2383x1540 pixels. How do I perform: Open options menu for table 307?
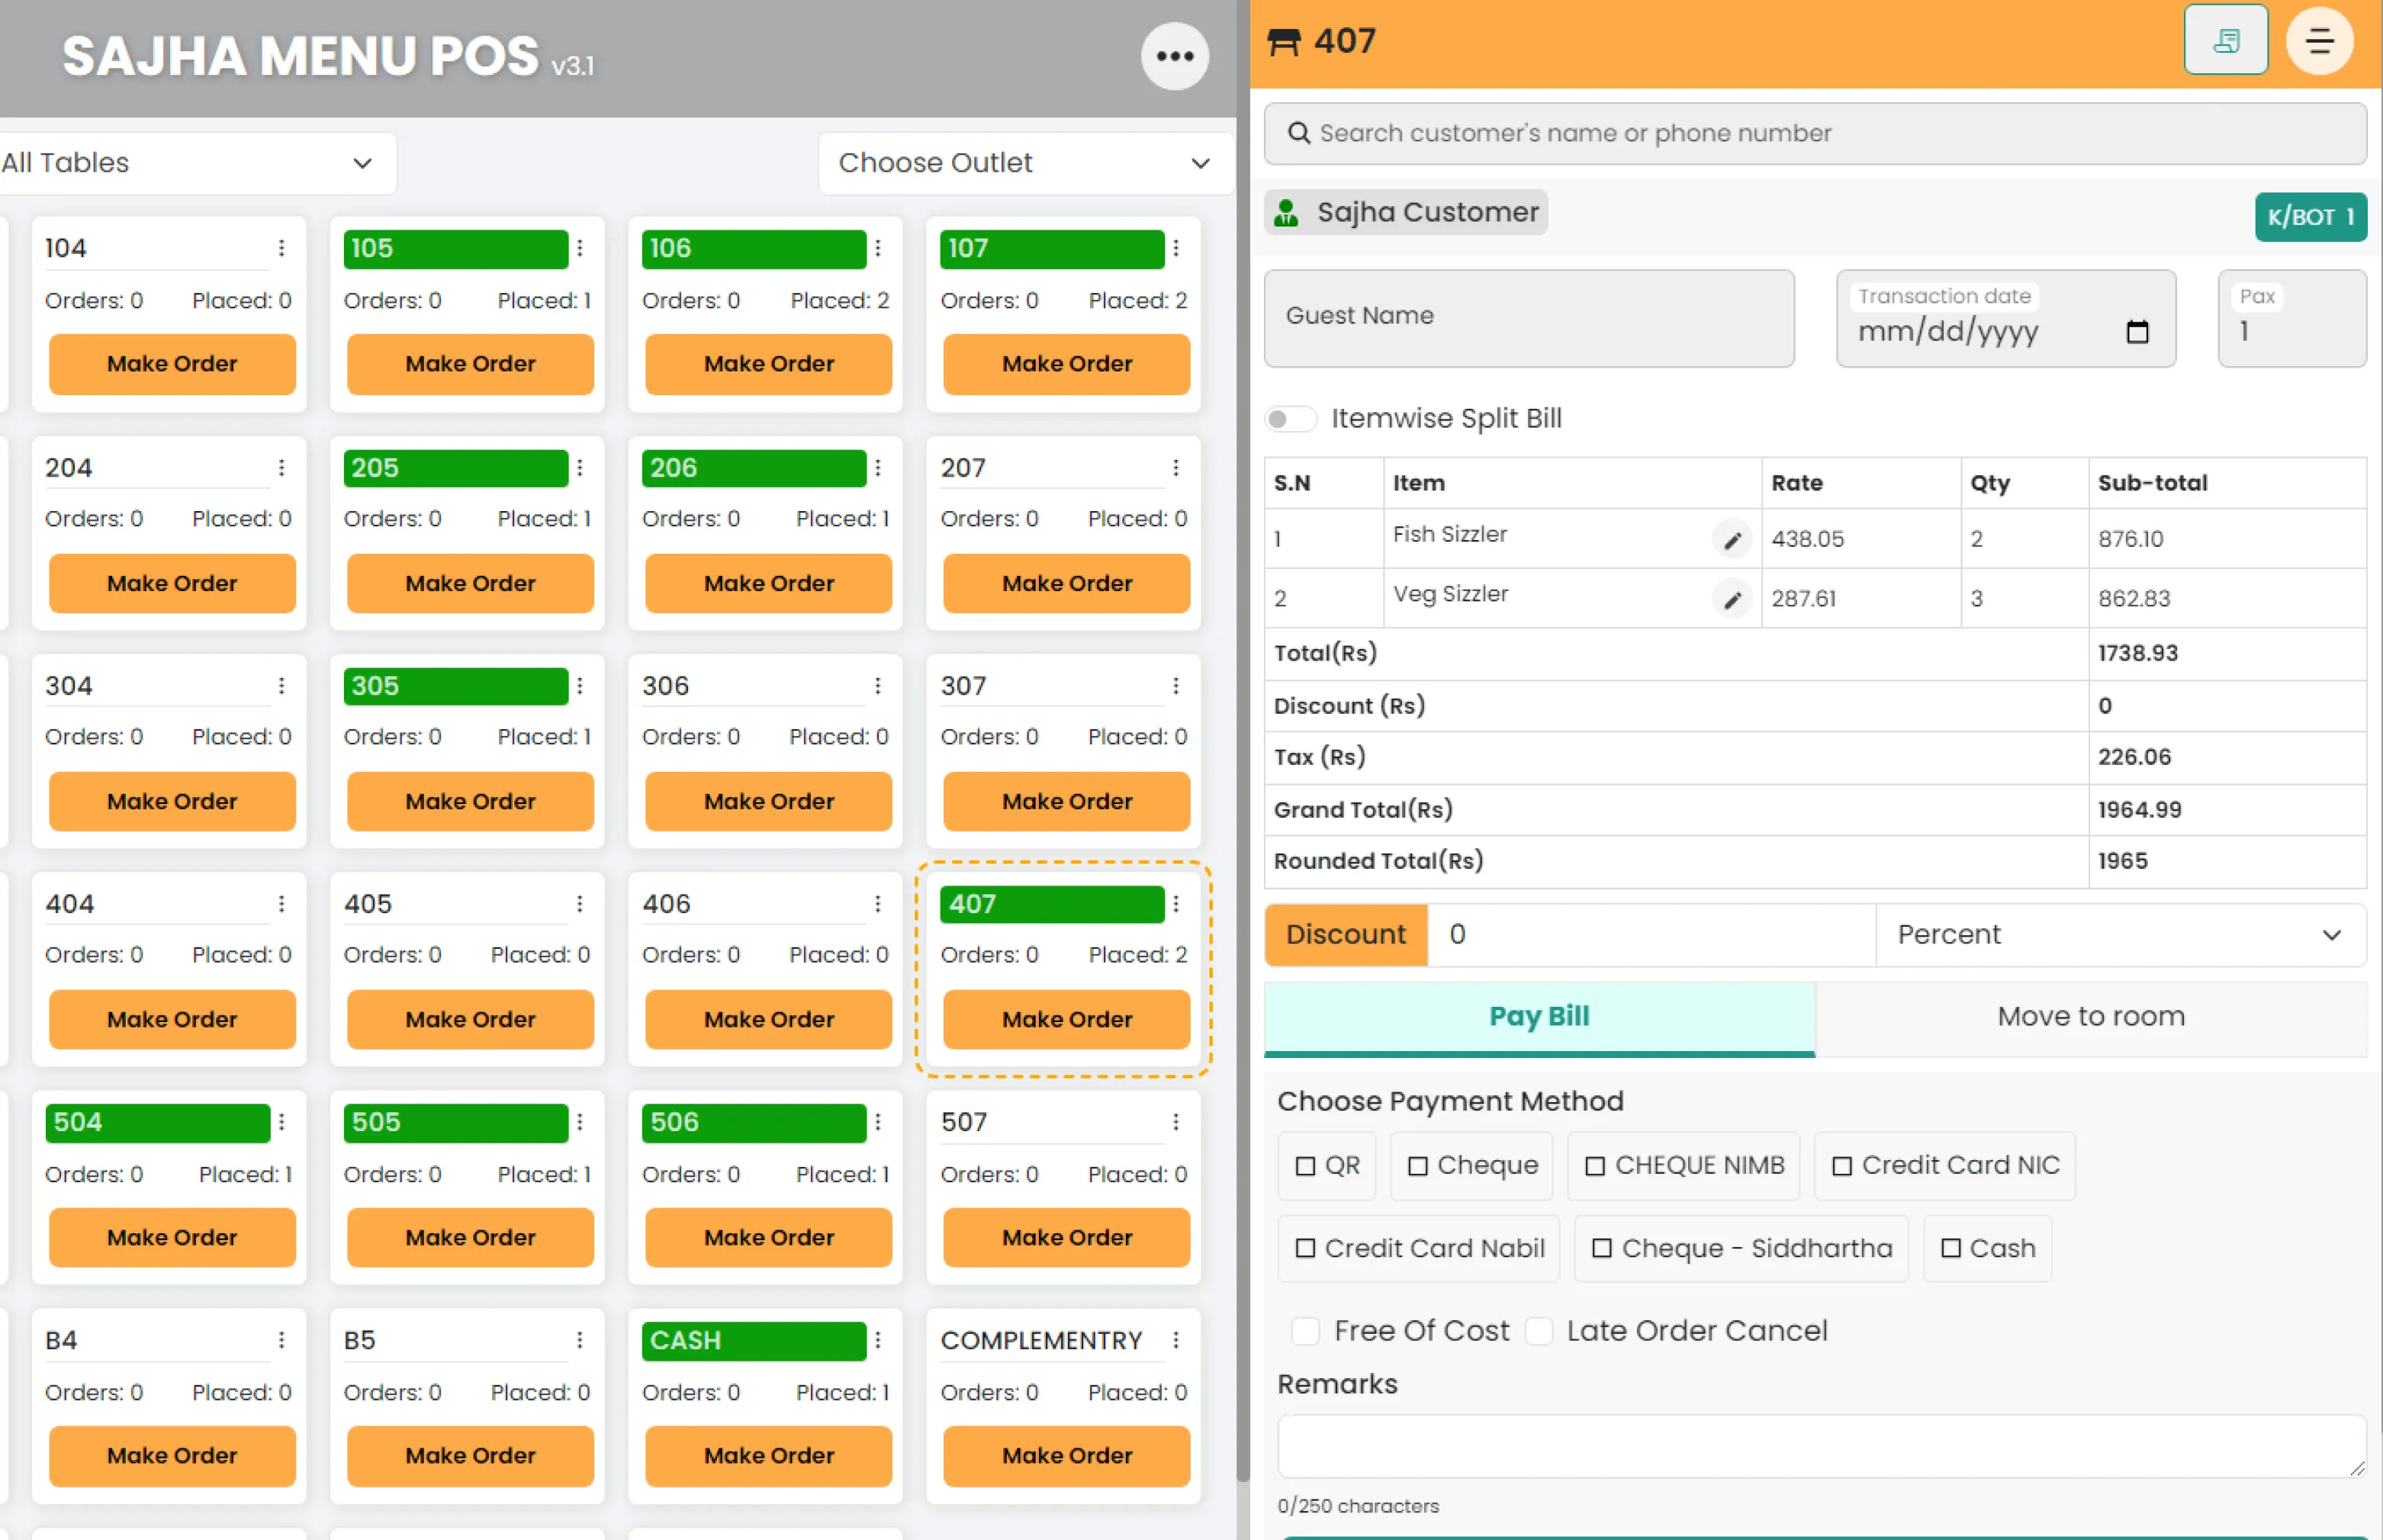tap(1176, 685)
